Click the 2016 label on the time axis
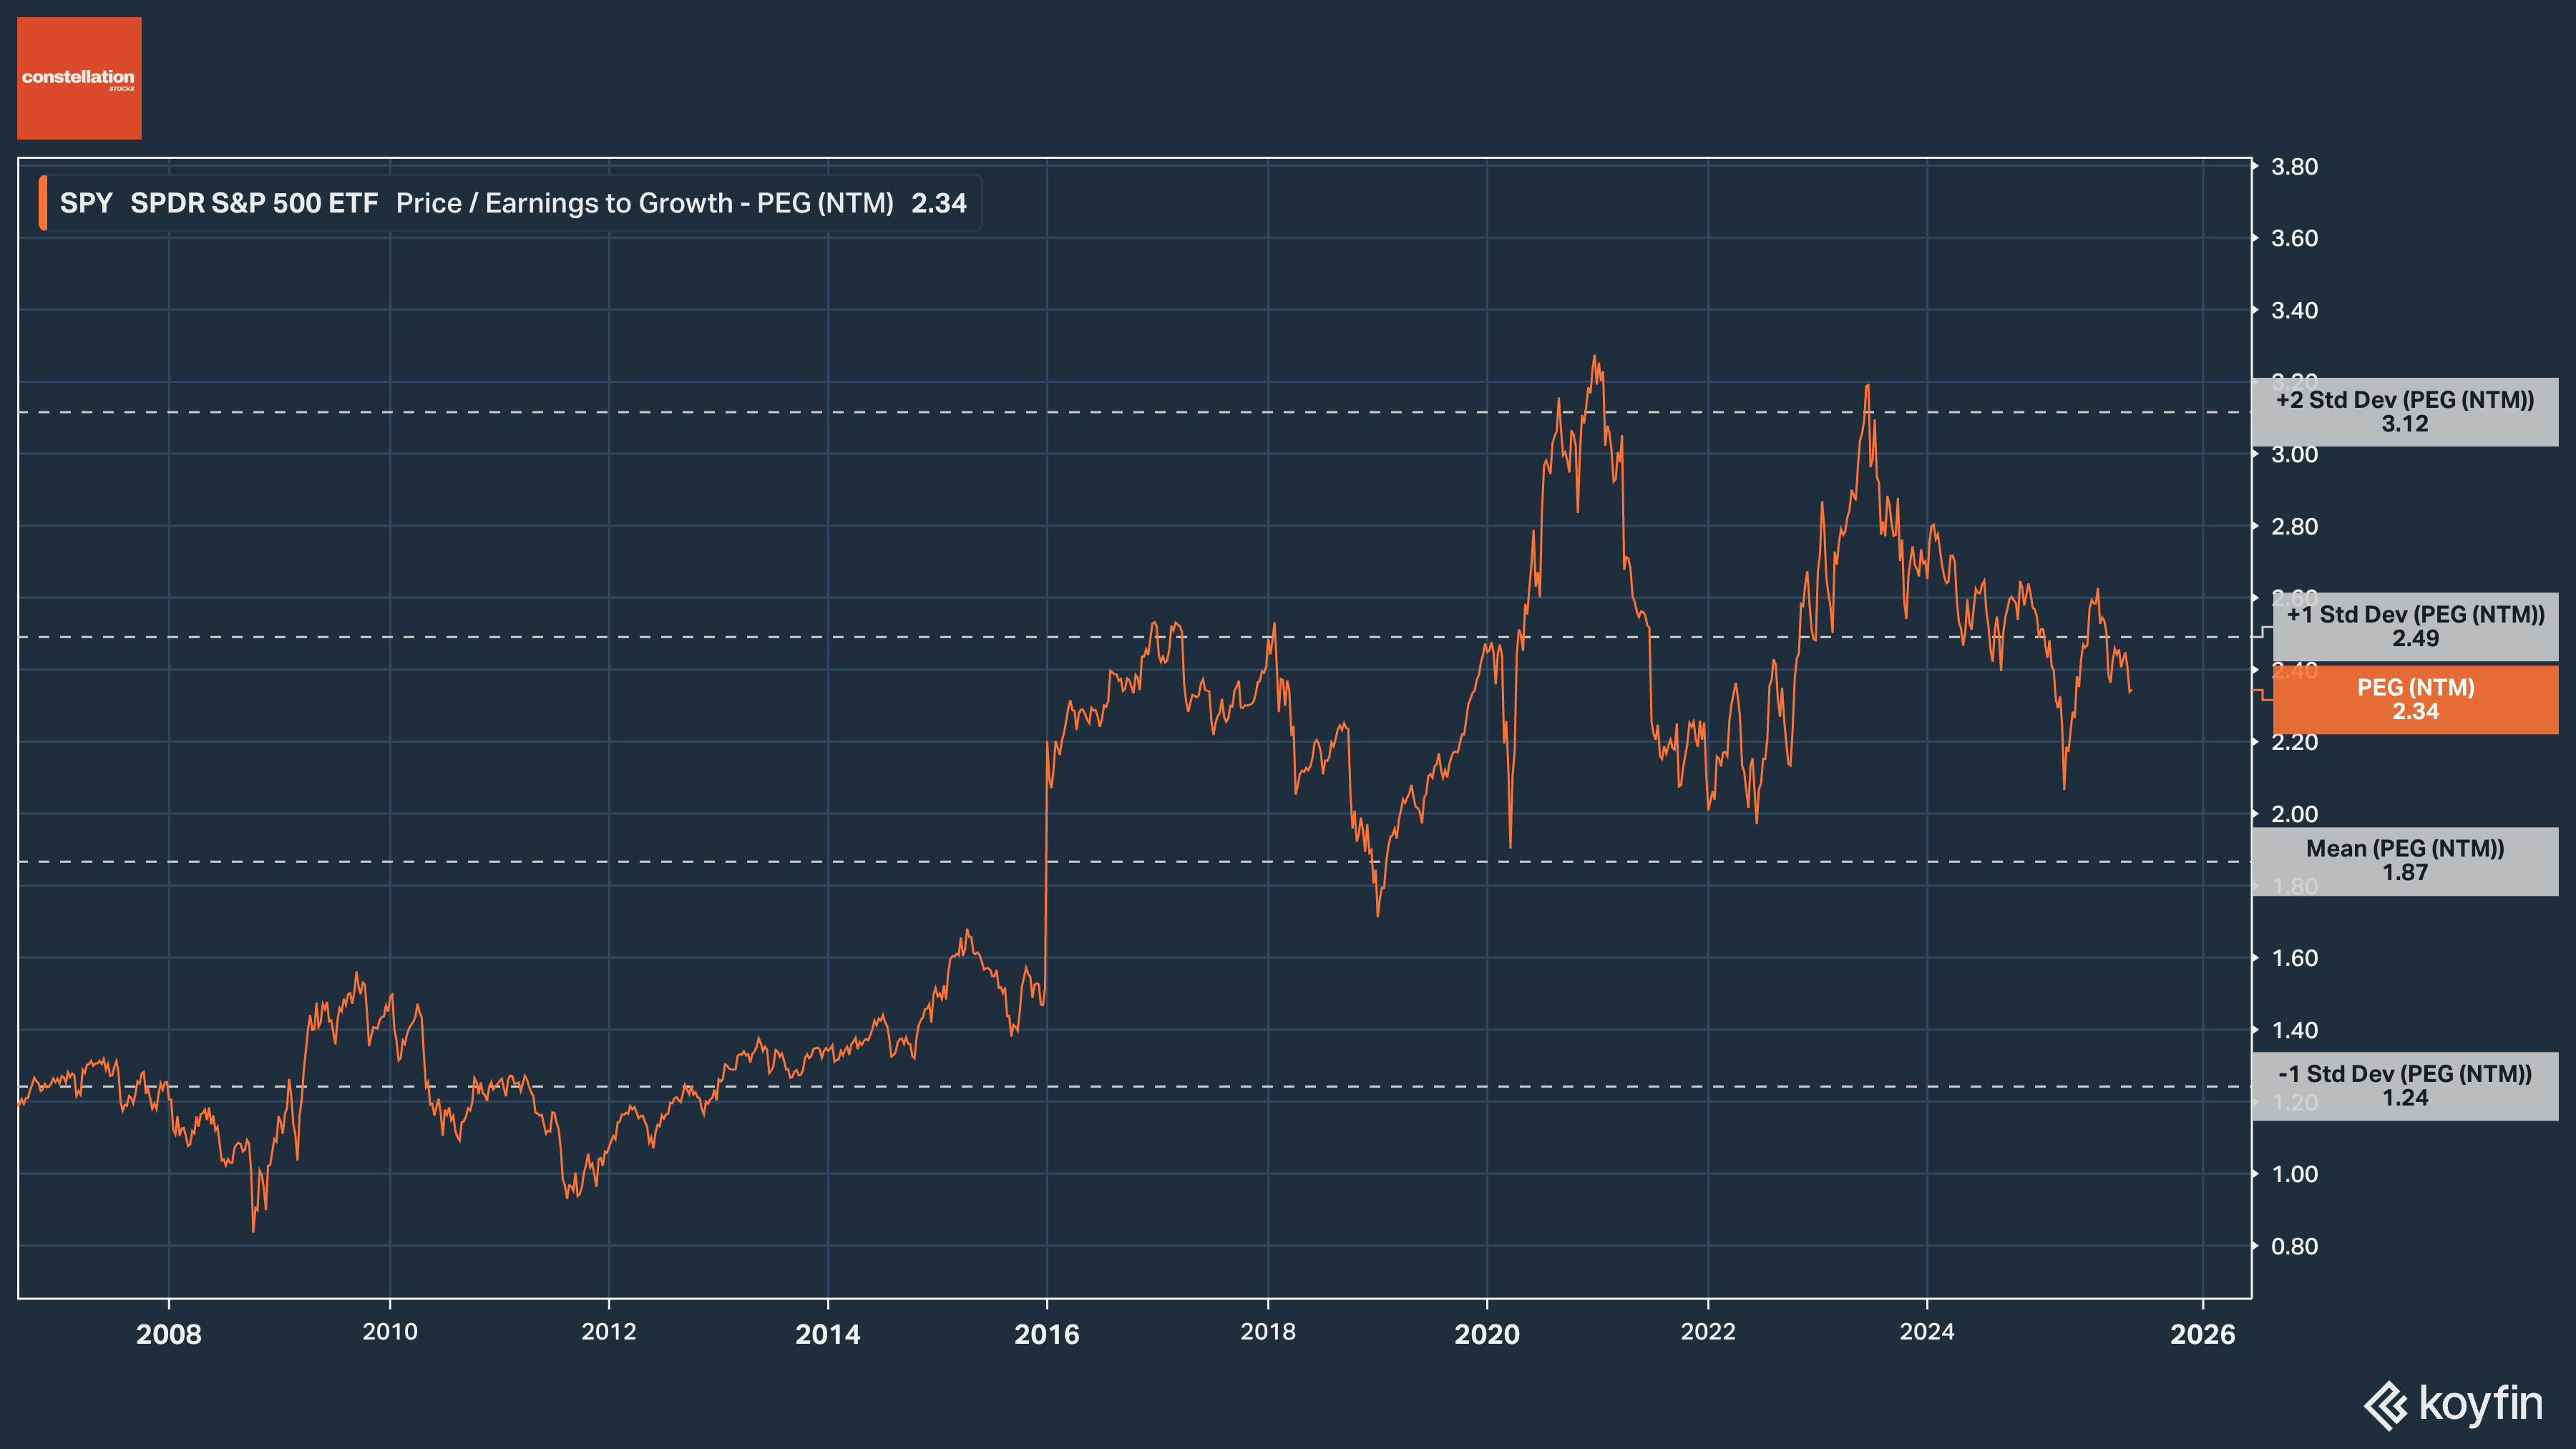Viewport: 2576px width, 1449px height. [1046, 1334]
